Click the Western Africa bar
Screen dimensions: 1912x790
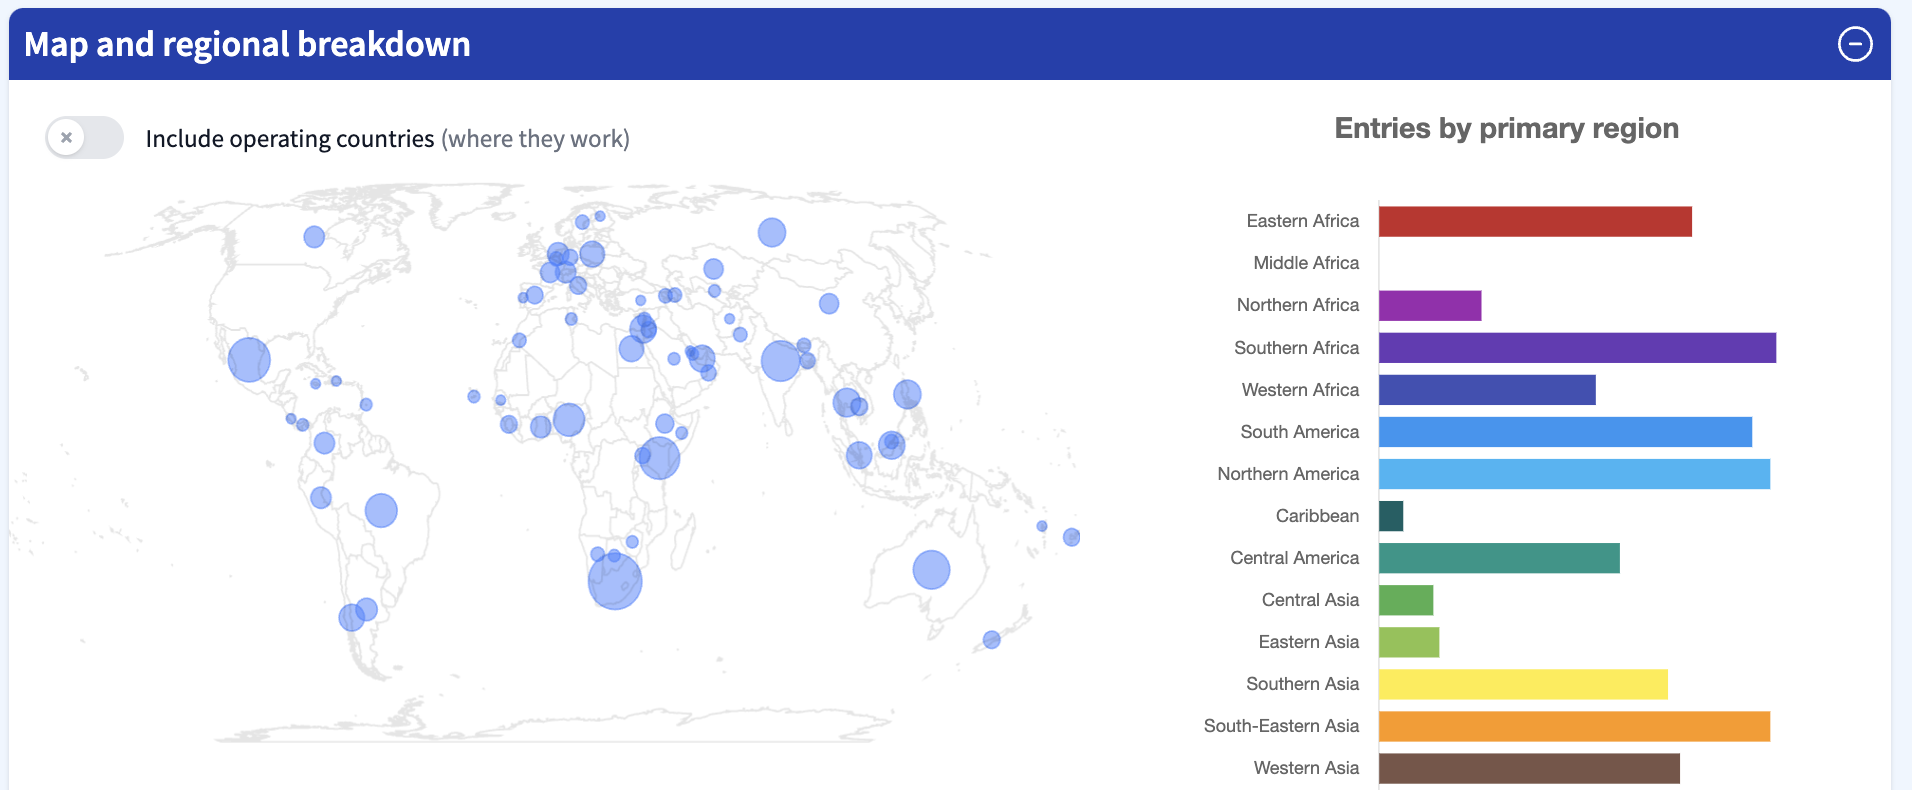(1486, 390)
